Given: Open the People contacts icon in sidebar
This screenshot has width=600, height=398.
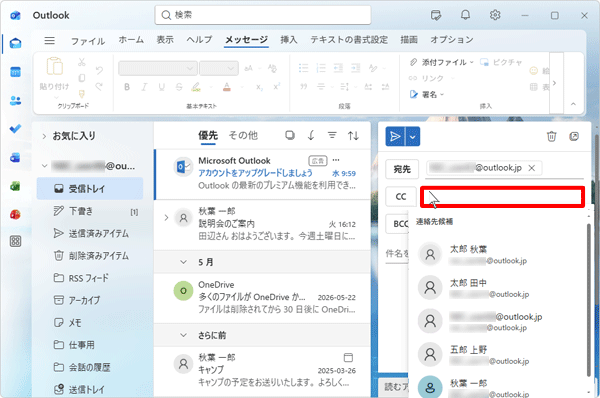Looking at the screenshot, I should 16,101.
